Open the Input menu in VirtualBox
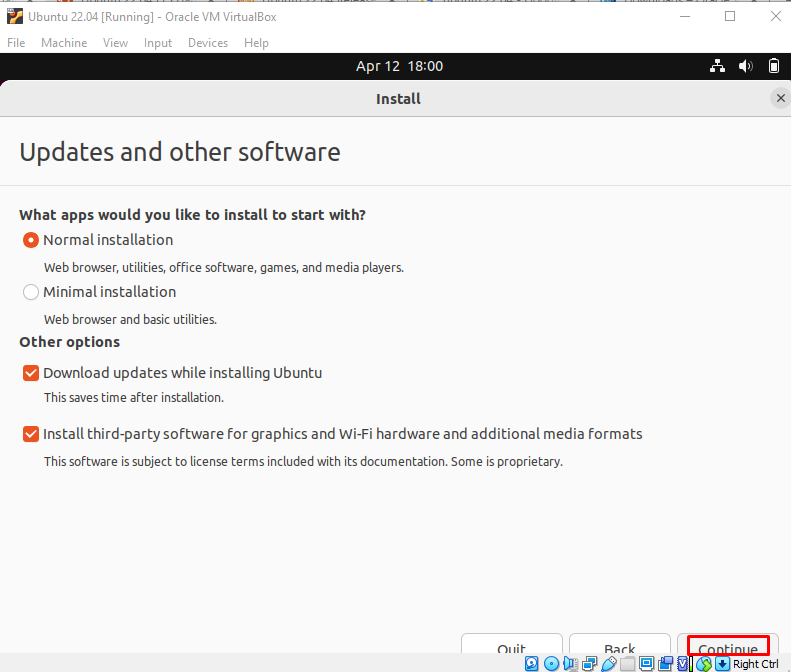This screenshot has height=672, width=791. (x=158, y=43)
